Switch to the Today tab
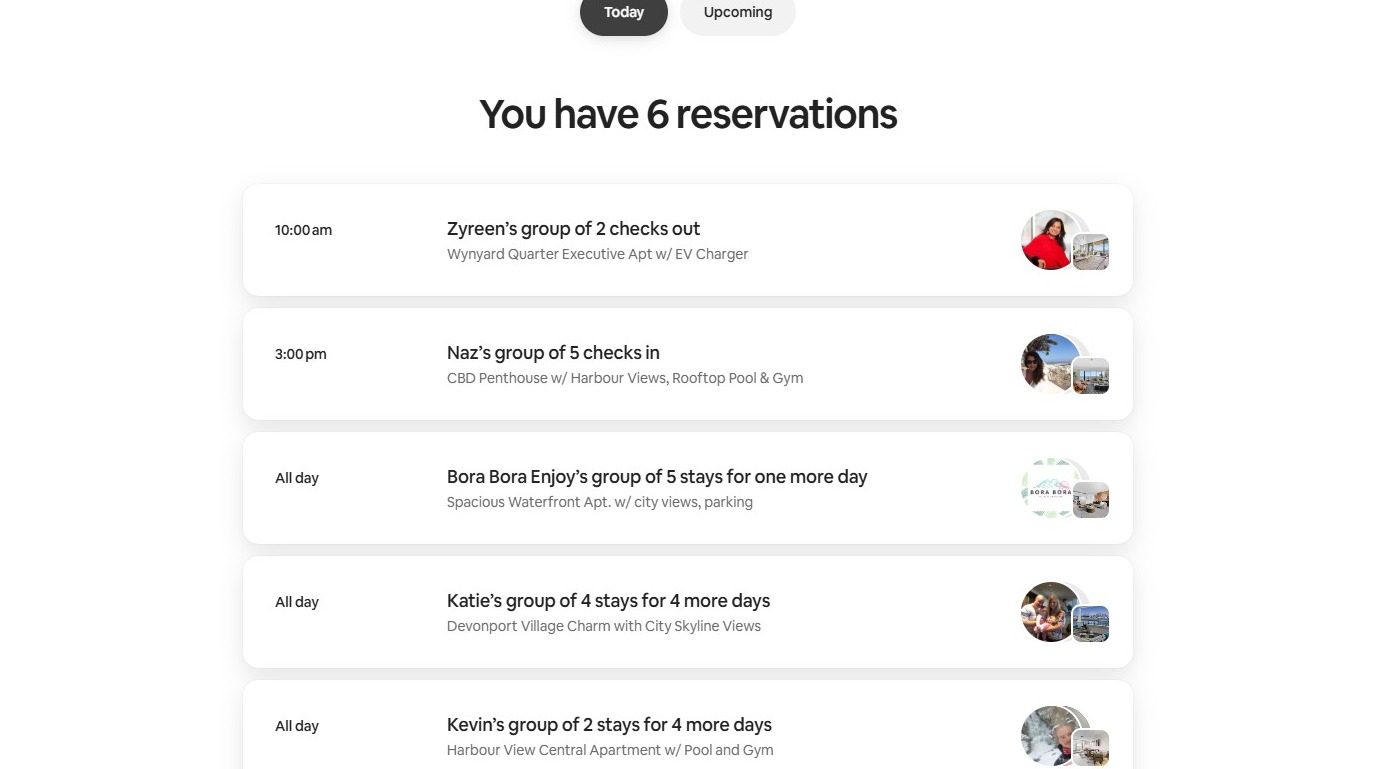Image resolution: width=1376 pixels, height=769 pixels. 624,13
